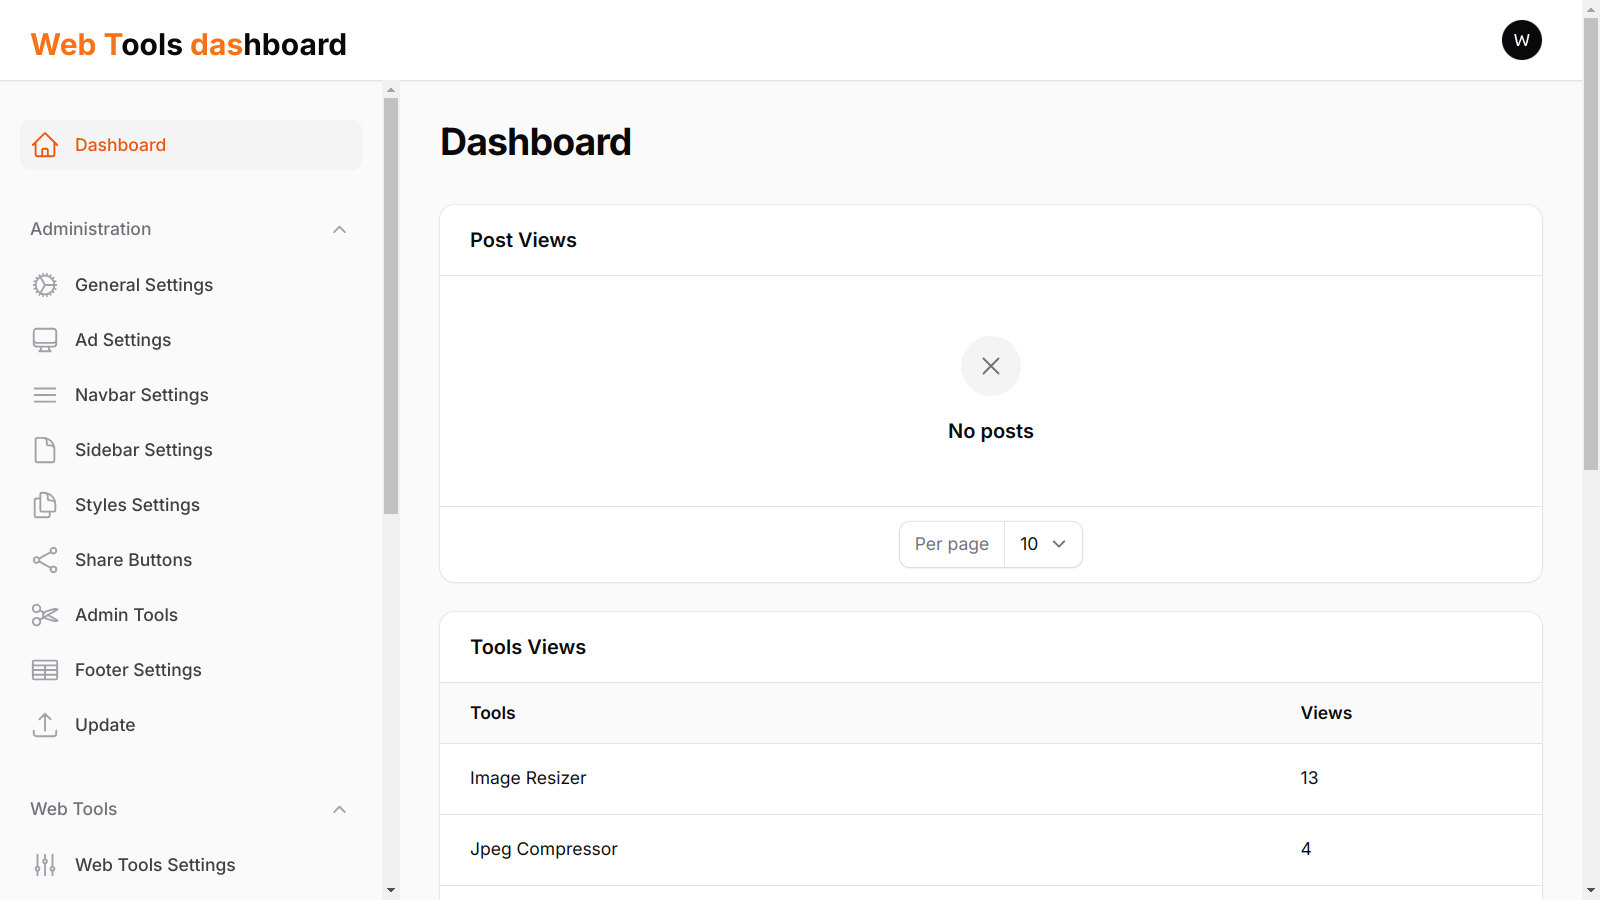The height and width of the screenshot is (900, 1600).
Task: Open the Image Resizer entry
Action: [x=528, y=778]
